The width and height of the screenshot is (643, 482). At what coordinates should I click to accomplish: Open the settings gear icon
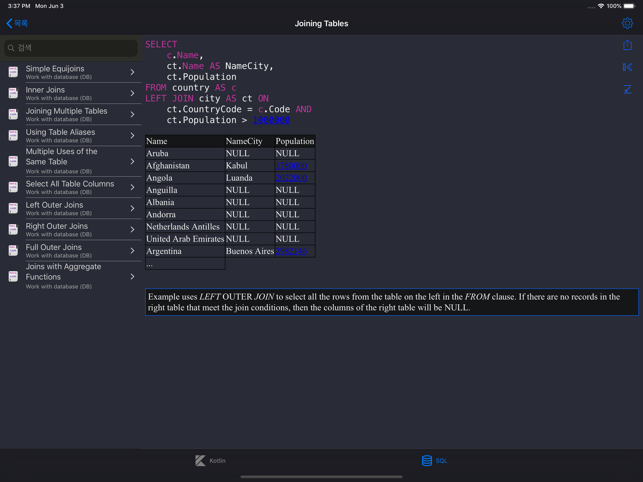pyautogui.click(x=627, y=23)
